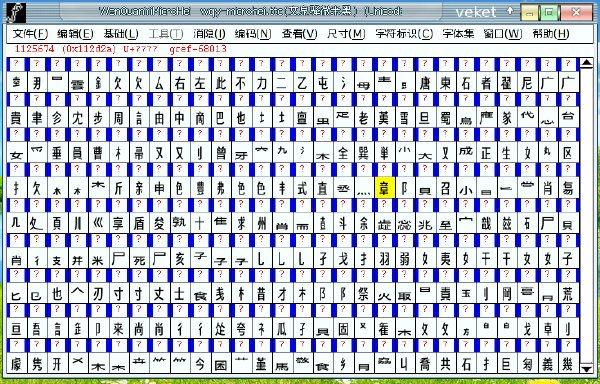Open the 查看(V) menu

pos(300,34)
